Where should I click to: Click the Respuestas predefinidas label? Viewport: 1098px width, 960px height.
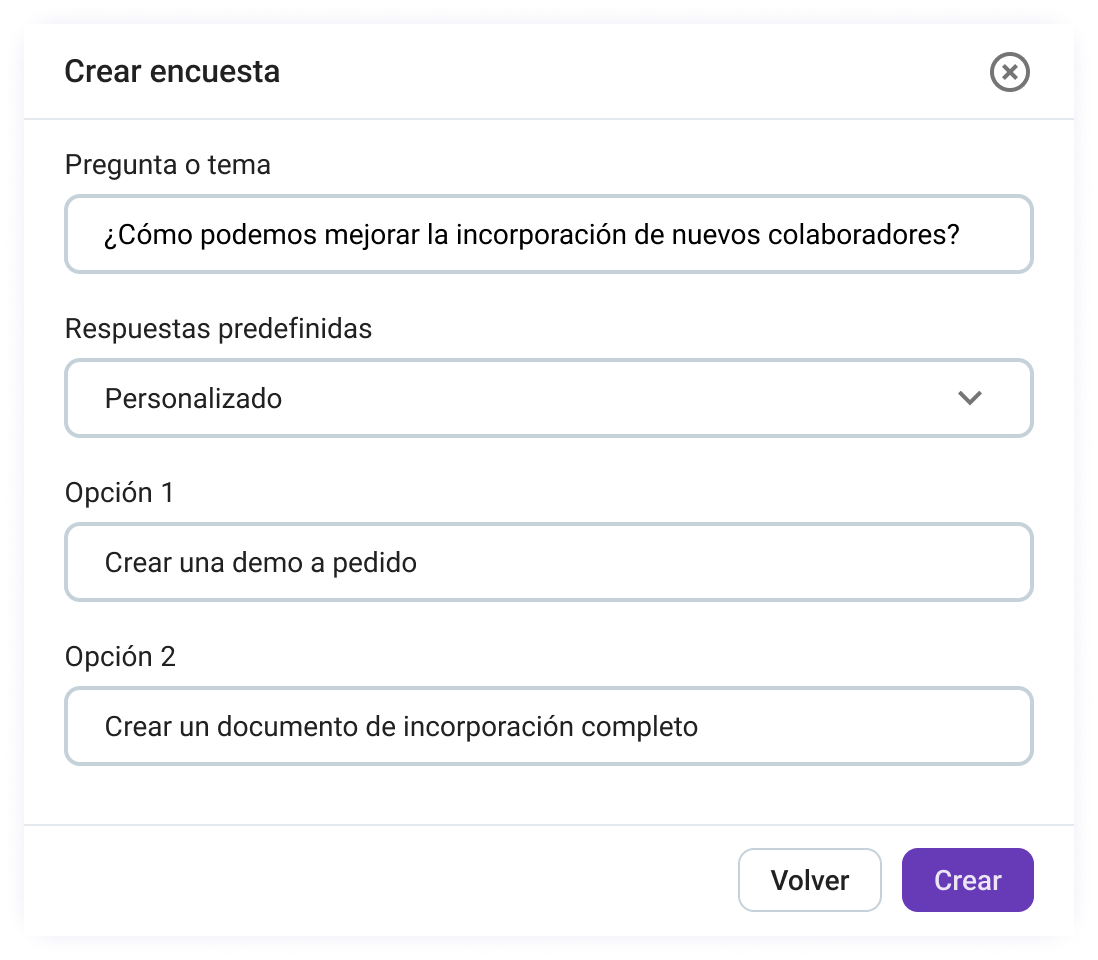(218, 328)
